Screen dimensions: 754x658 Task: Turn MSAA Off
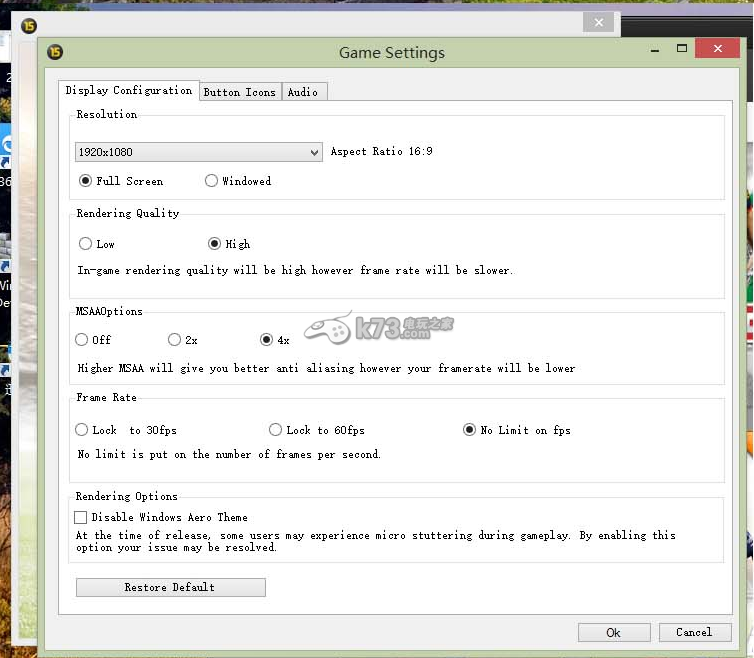[x=82, y=340]
